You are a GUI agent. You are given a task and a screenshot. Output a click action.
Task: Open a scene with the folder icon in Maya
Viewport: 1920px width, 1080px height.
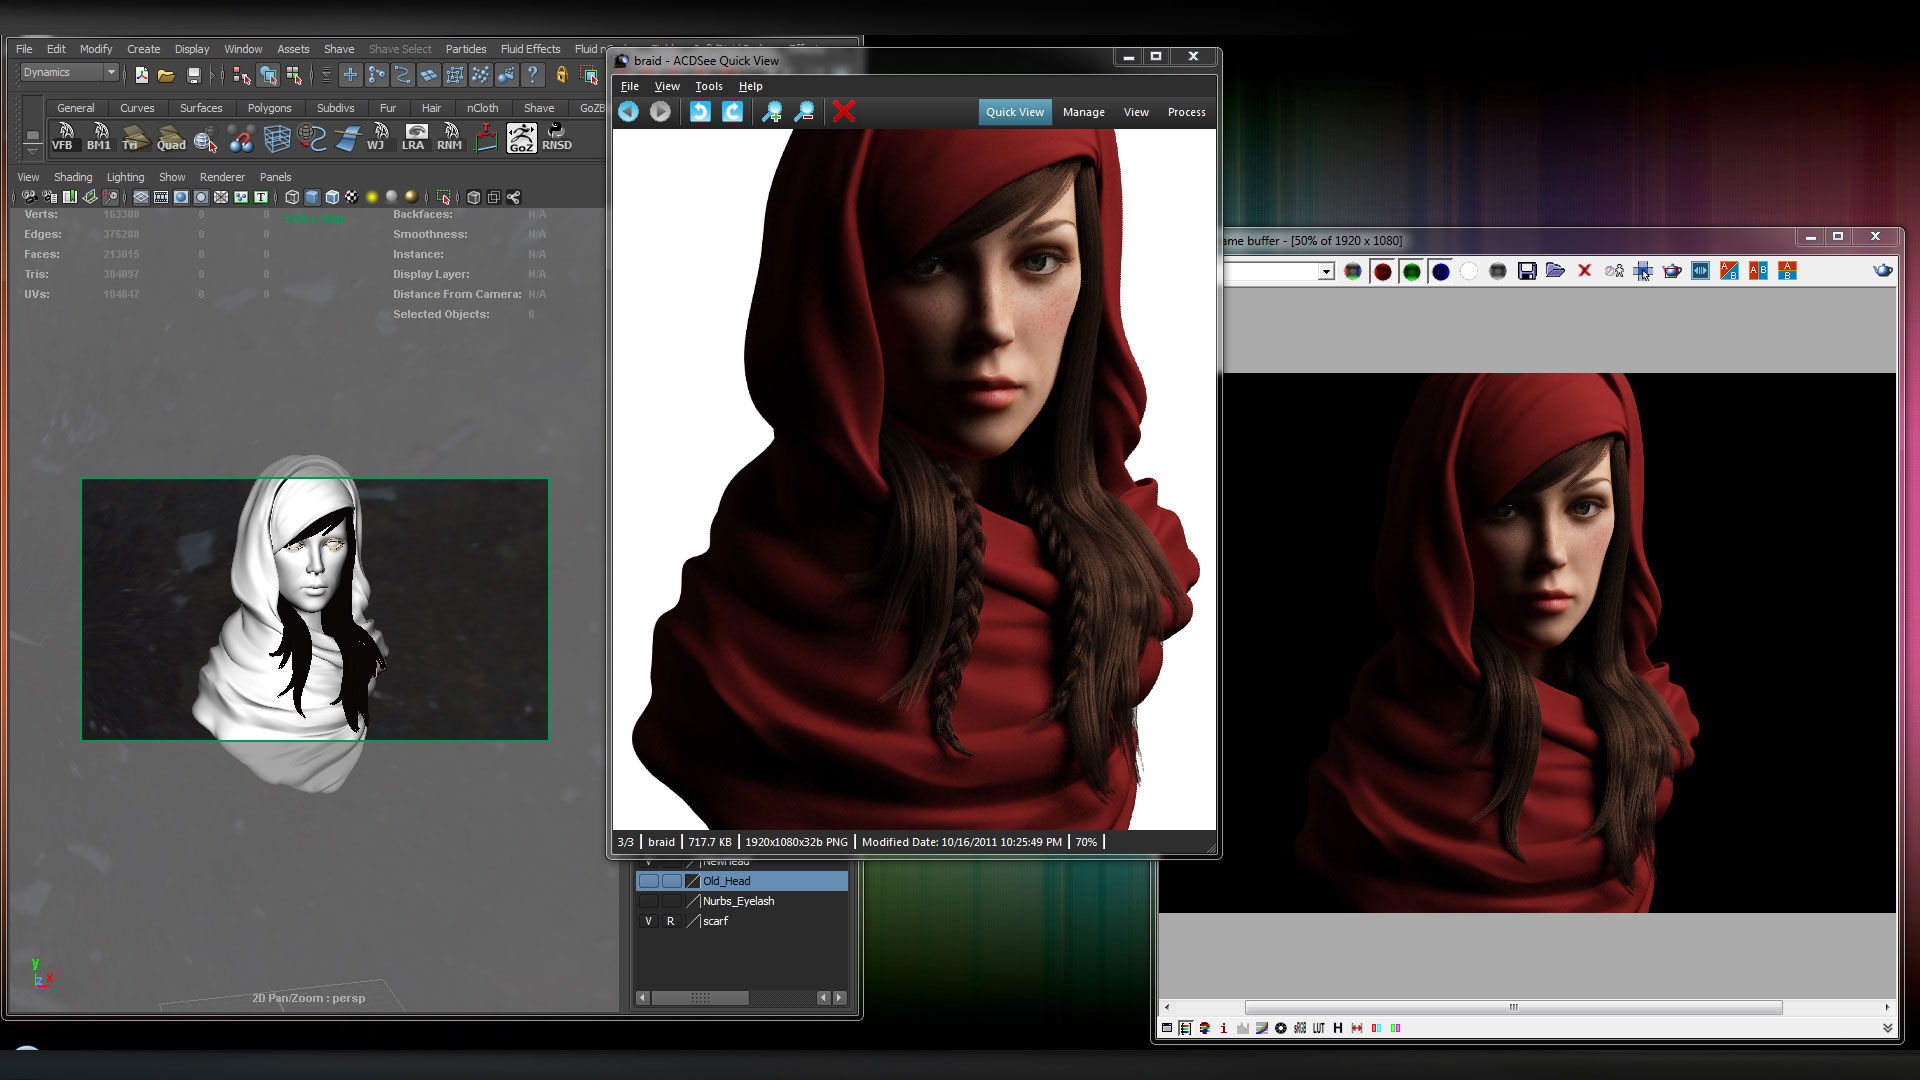pyautogui.click(x=166, y=75)
